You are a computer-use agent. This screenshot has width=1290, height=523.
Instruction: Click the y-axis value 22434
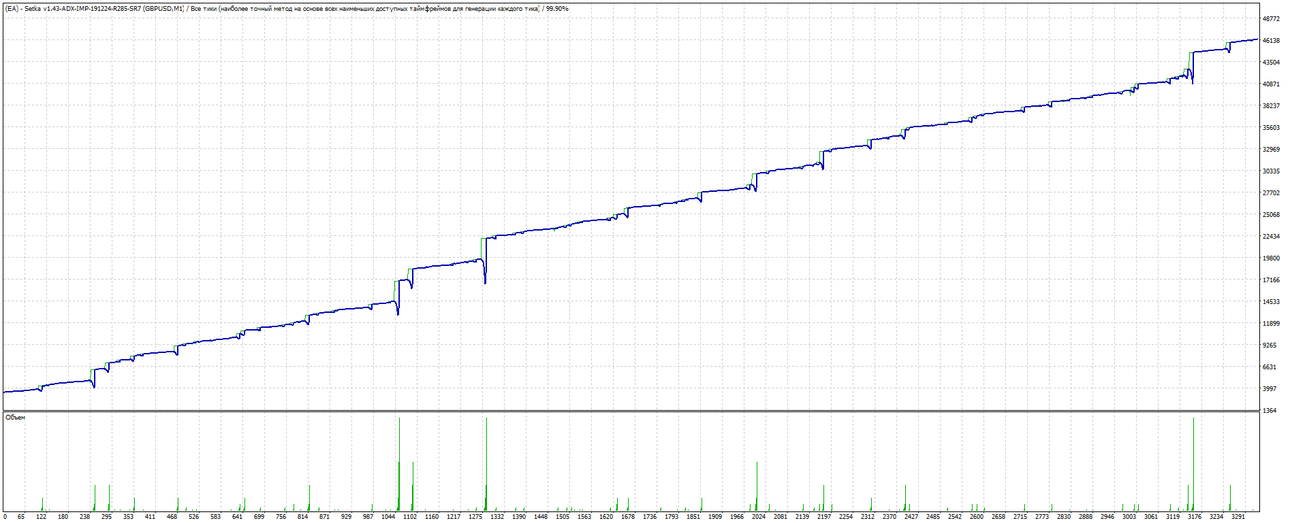coord(1272,236)
